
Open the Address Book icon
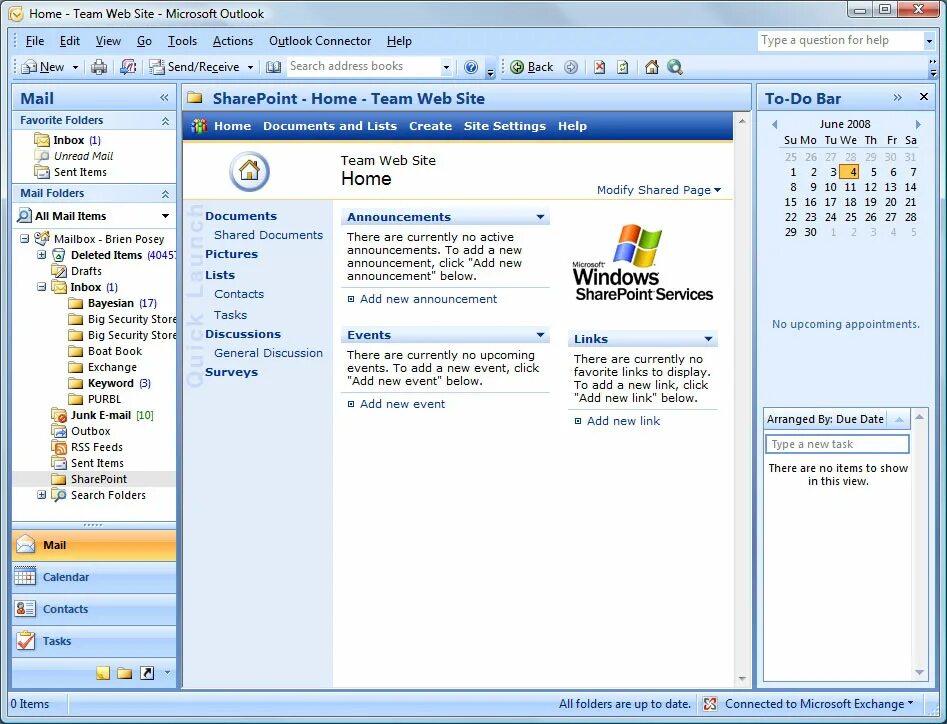[x=274, y=67]
